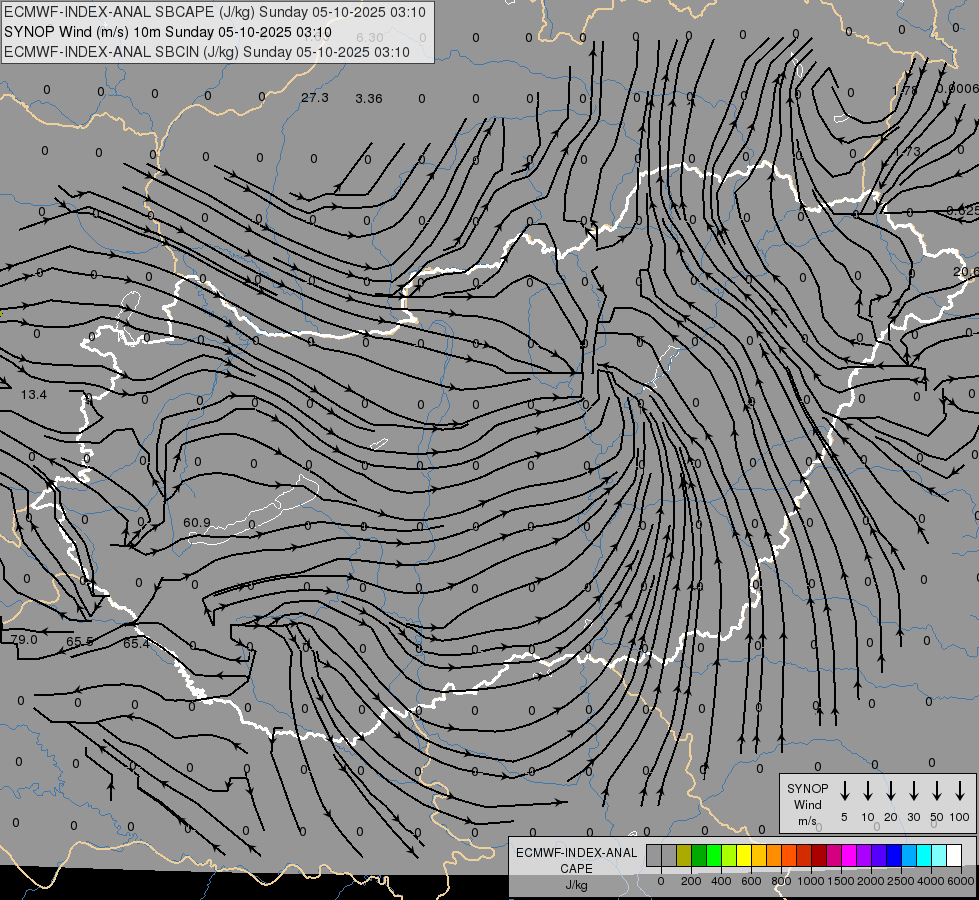Viewport: 979px width, 900px height.
Task: Click the 1500 tick on the CAPE scale
Action: tap(841, 881)
